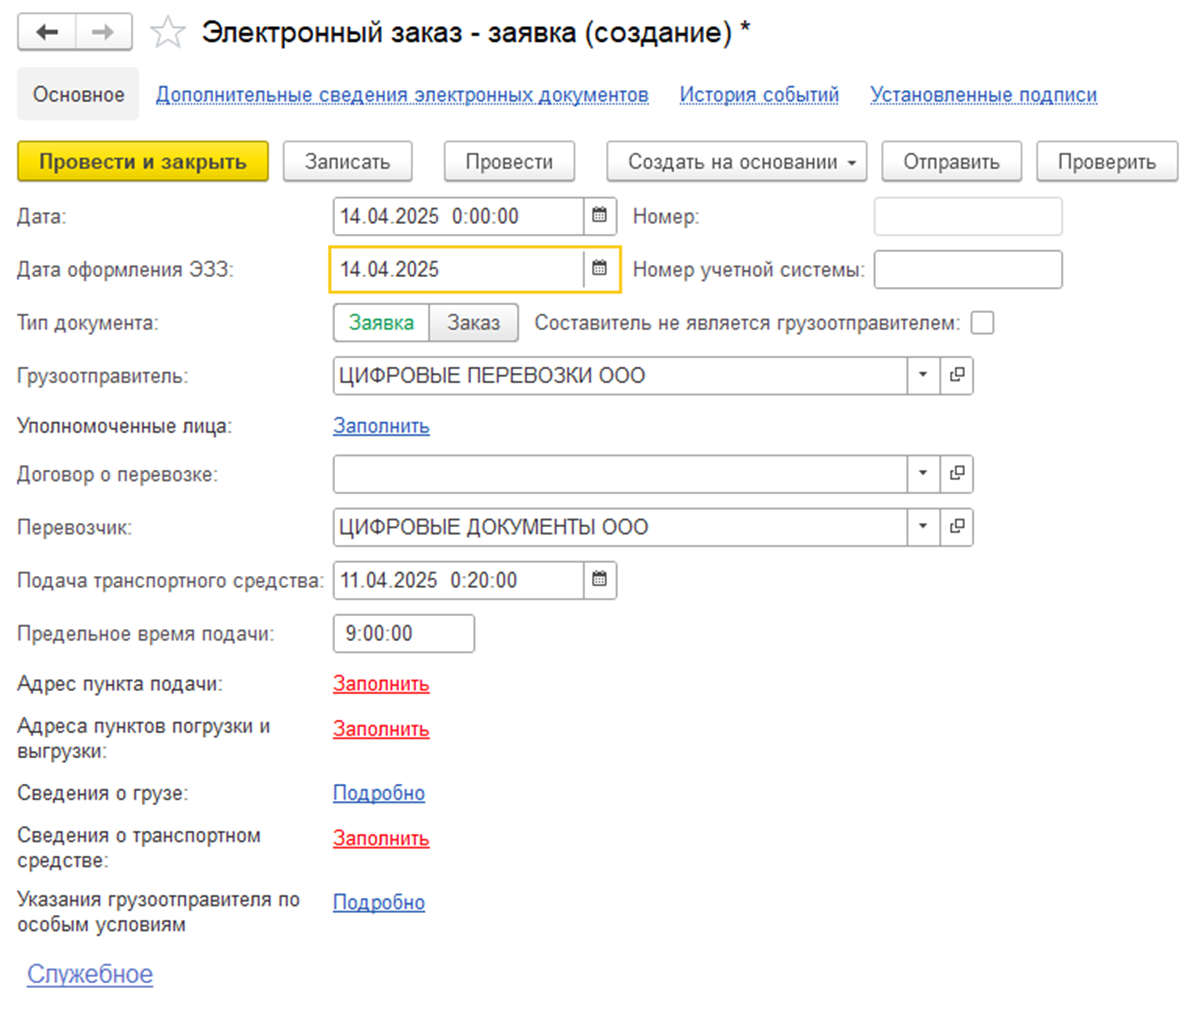Click into Номер учетной системы field
The width and height of the screenshot is (1188, 1014).
point(968,269)
